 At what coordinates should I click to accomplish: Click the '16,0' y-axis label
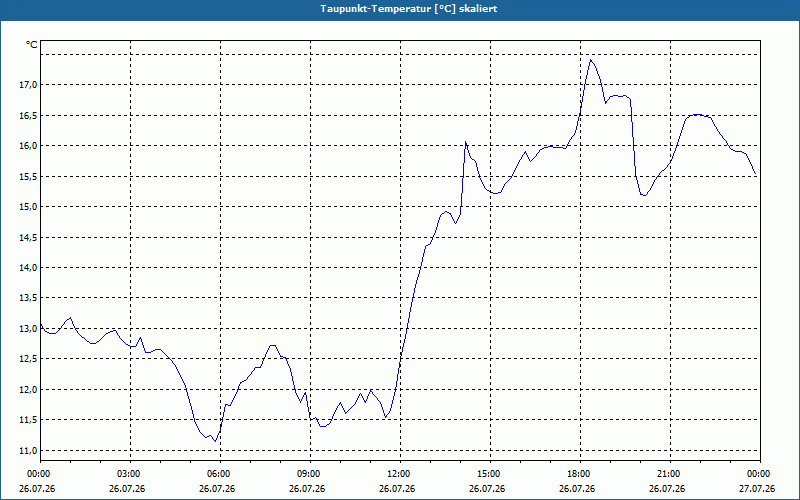tap(28, 146)
